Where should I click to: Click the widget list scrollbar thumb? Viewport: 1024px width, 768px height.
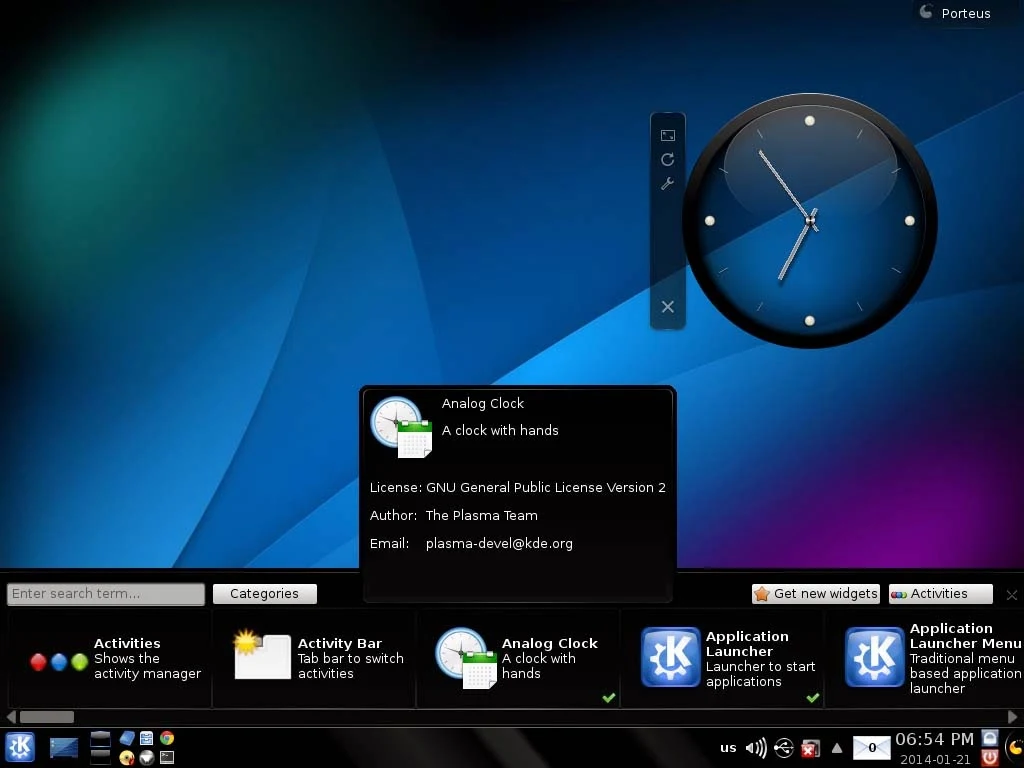click(46, 717)
